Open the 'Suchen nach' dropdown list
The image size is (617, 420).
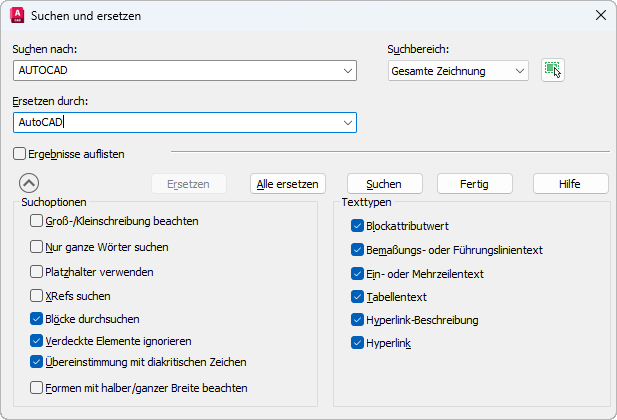tap(348, 71)
